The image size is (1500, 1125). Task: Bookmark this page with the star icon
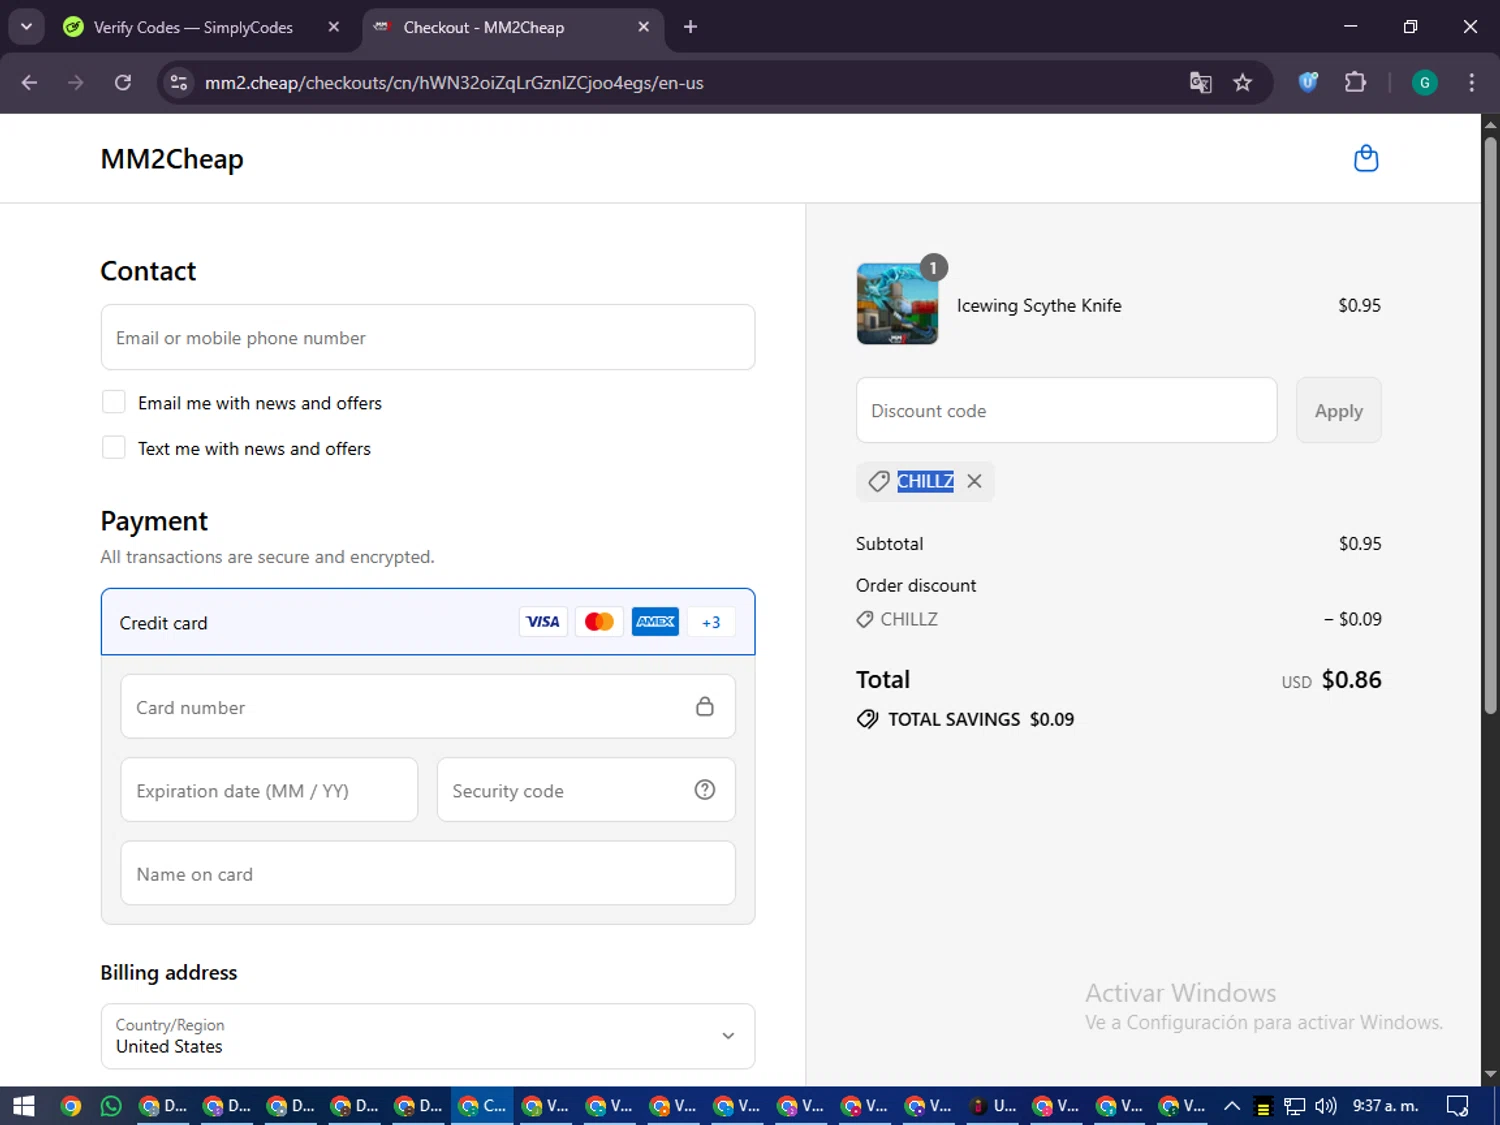pyautogui.click(x=1242, y=83)
